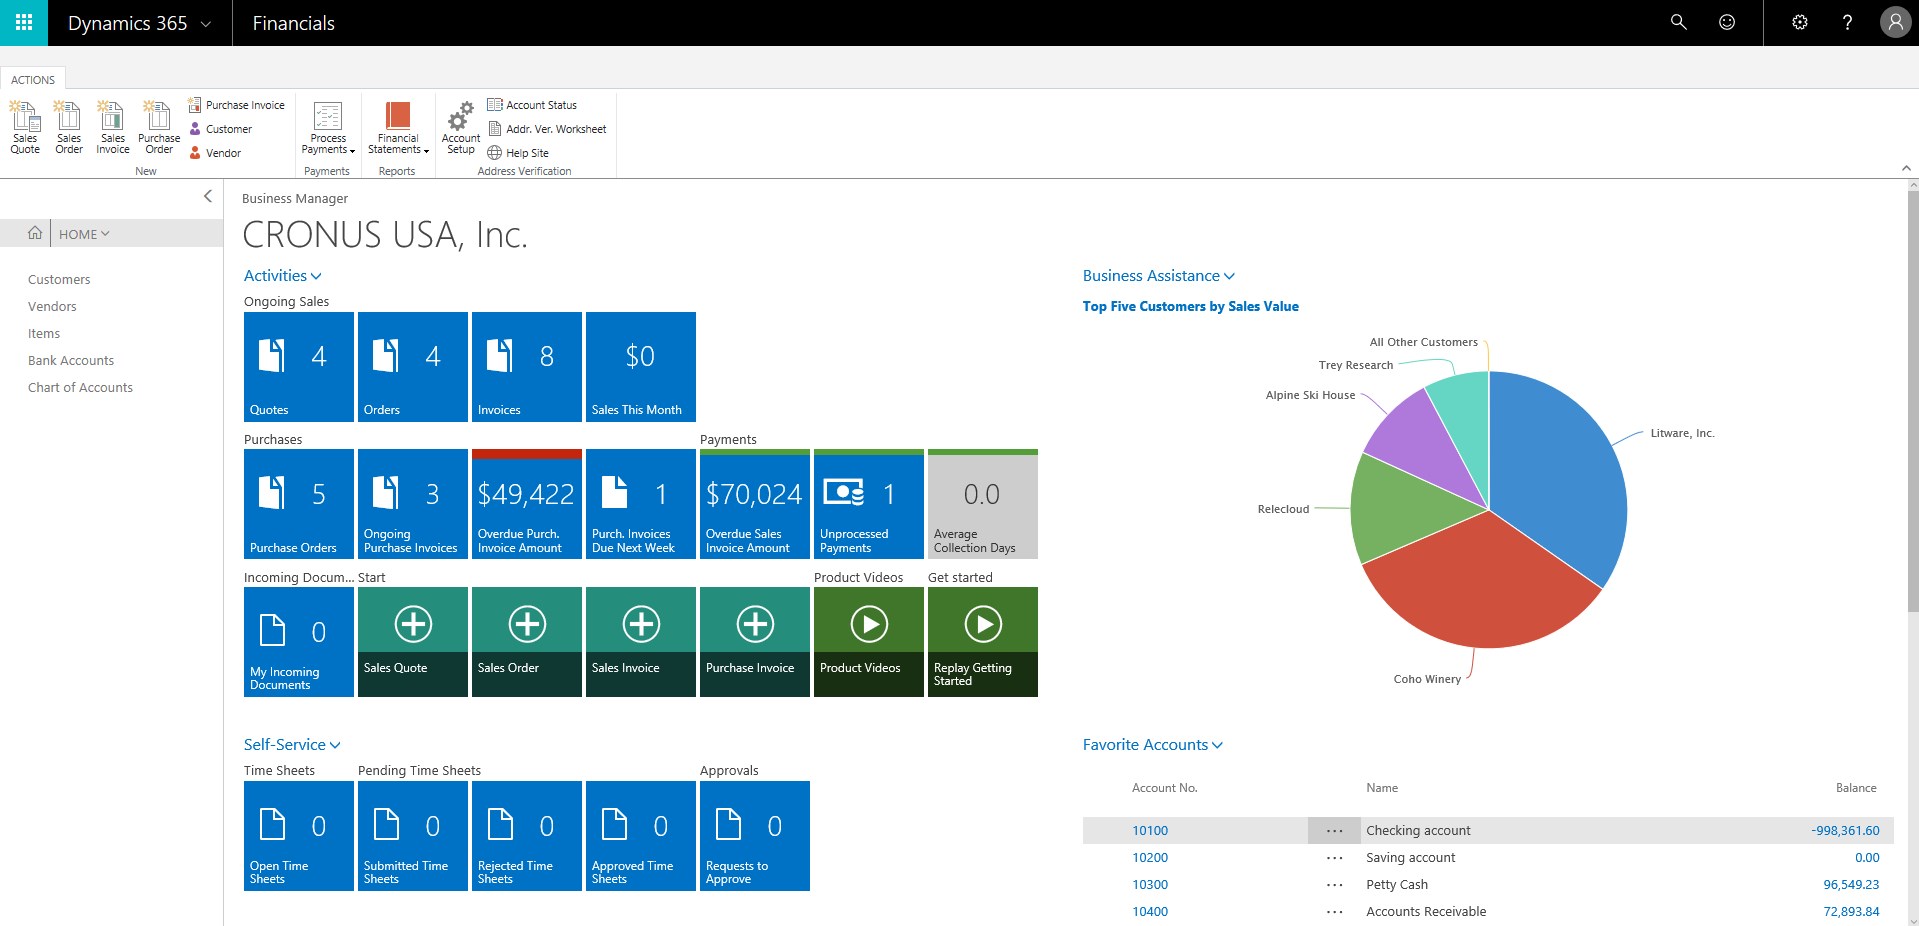Open Help Site in the ribbon
This screenshot has height=926, width=1919.
[x=518, y=153]
